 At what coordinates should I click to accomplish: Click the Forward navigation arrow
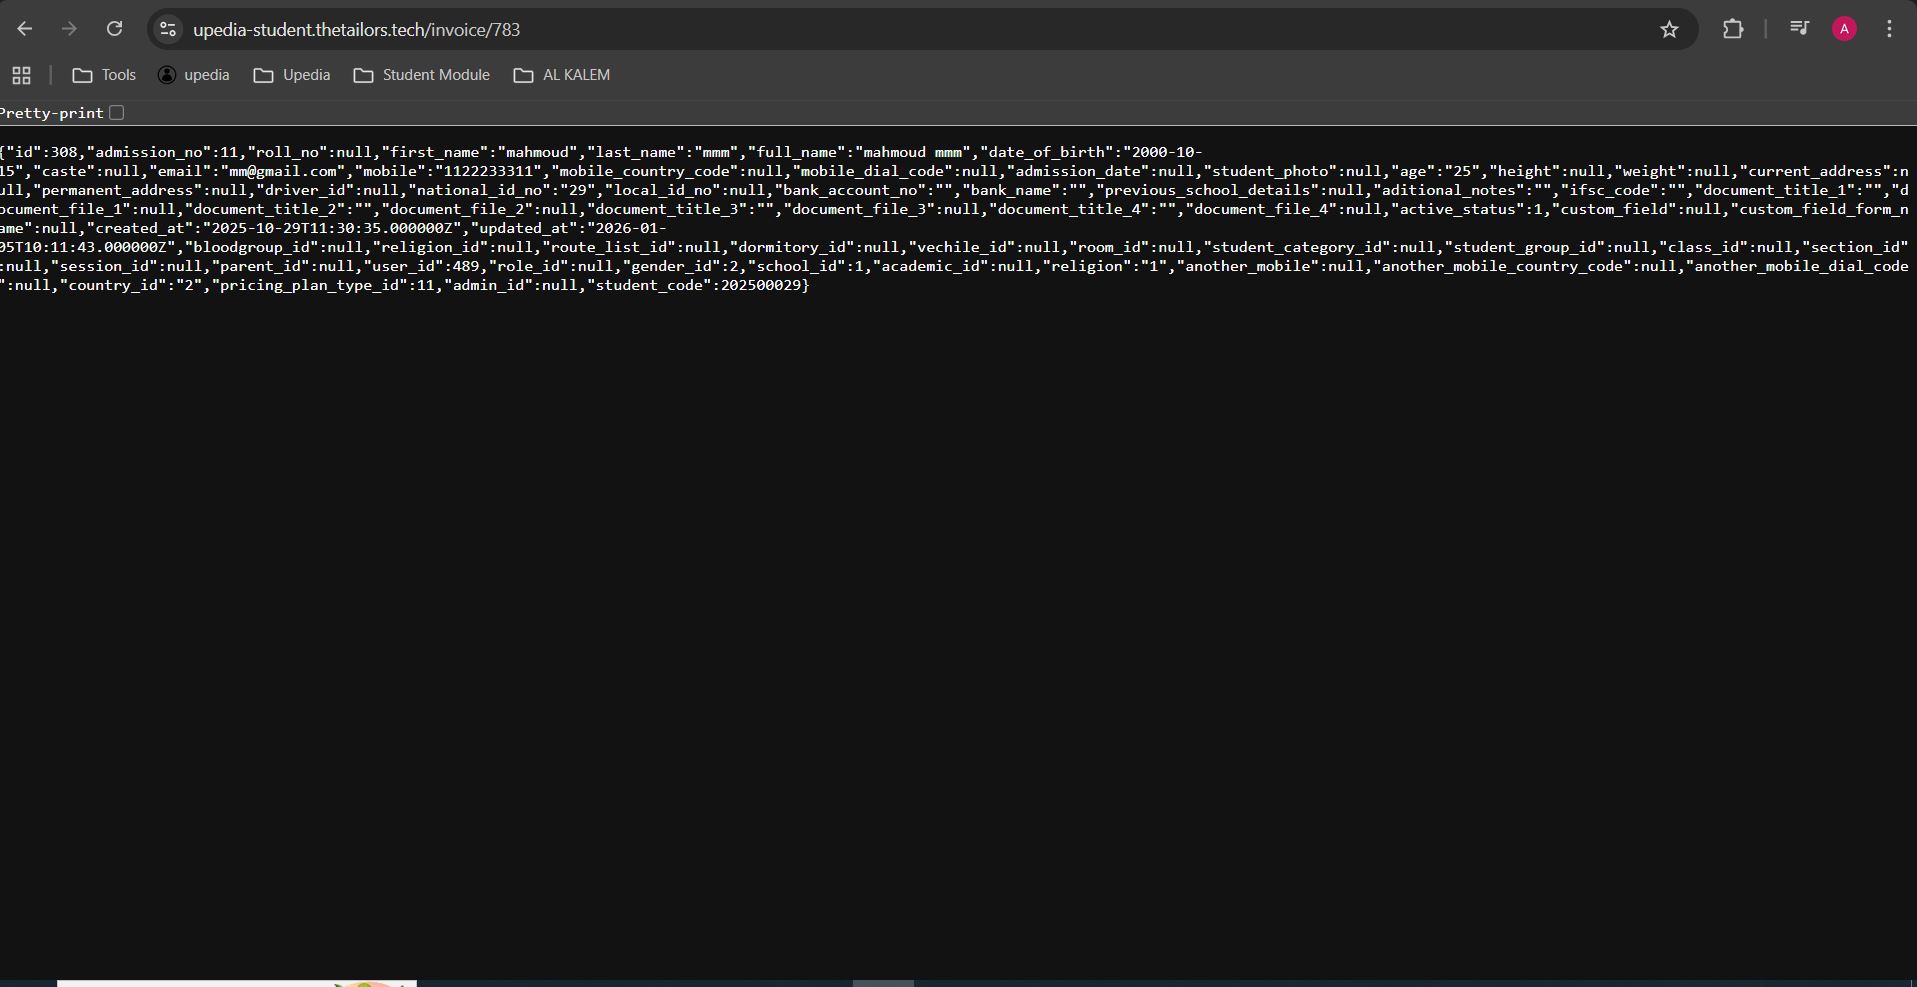[x=69, y=29]
